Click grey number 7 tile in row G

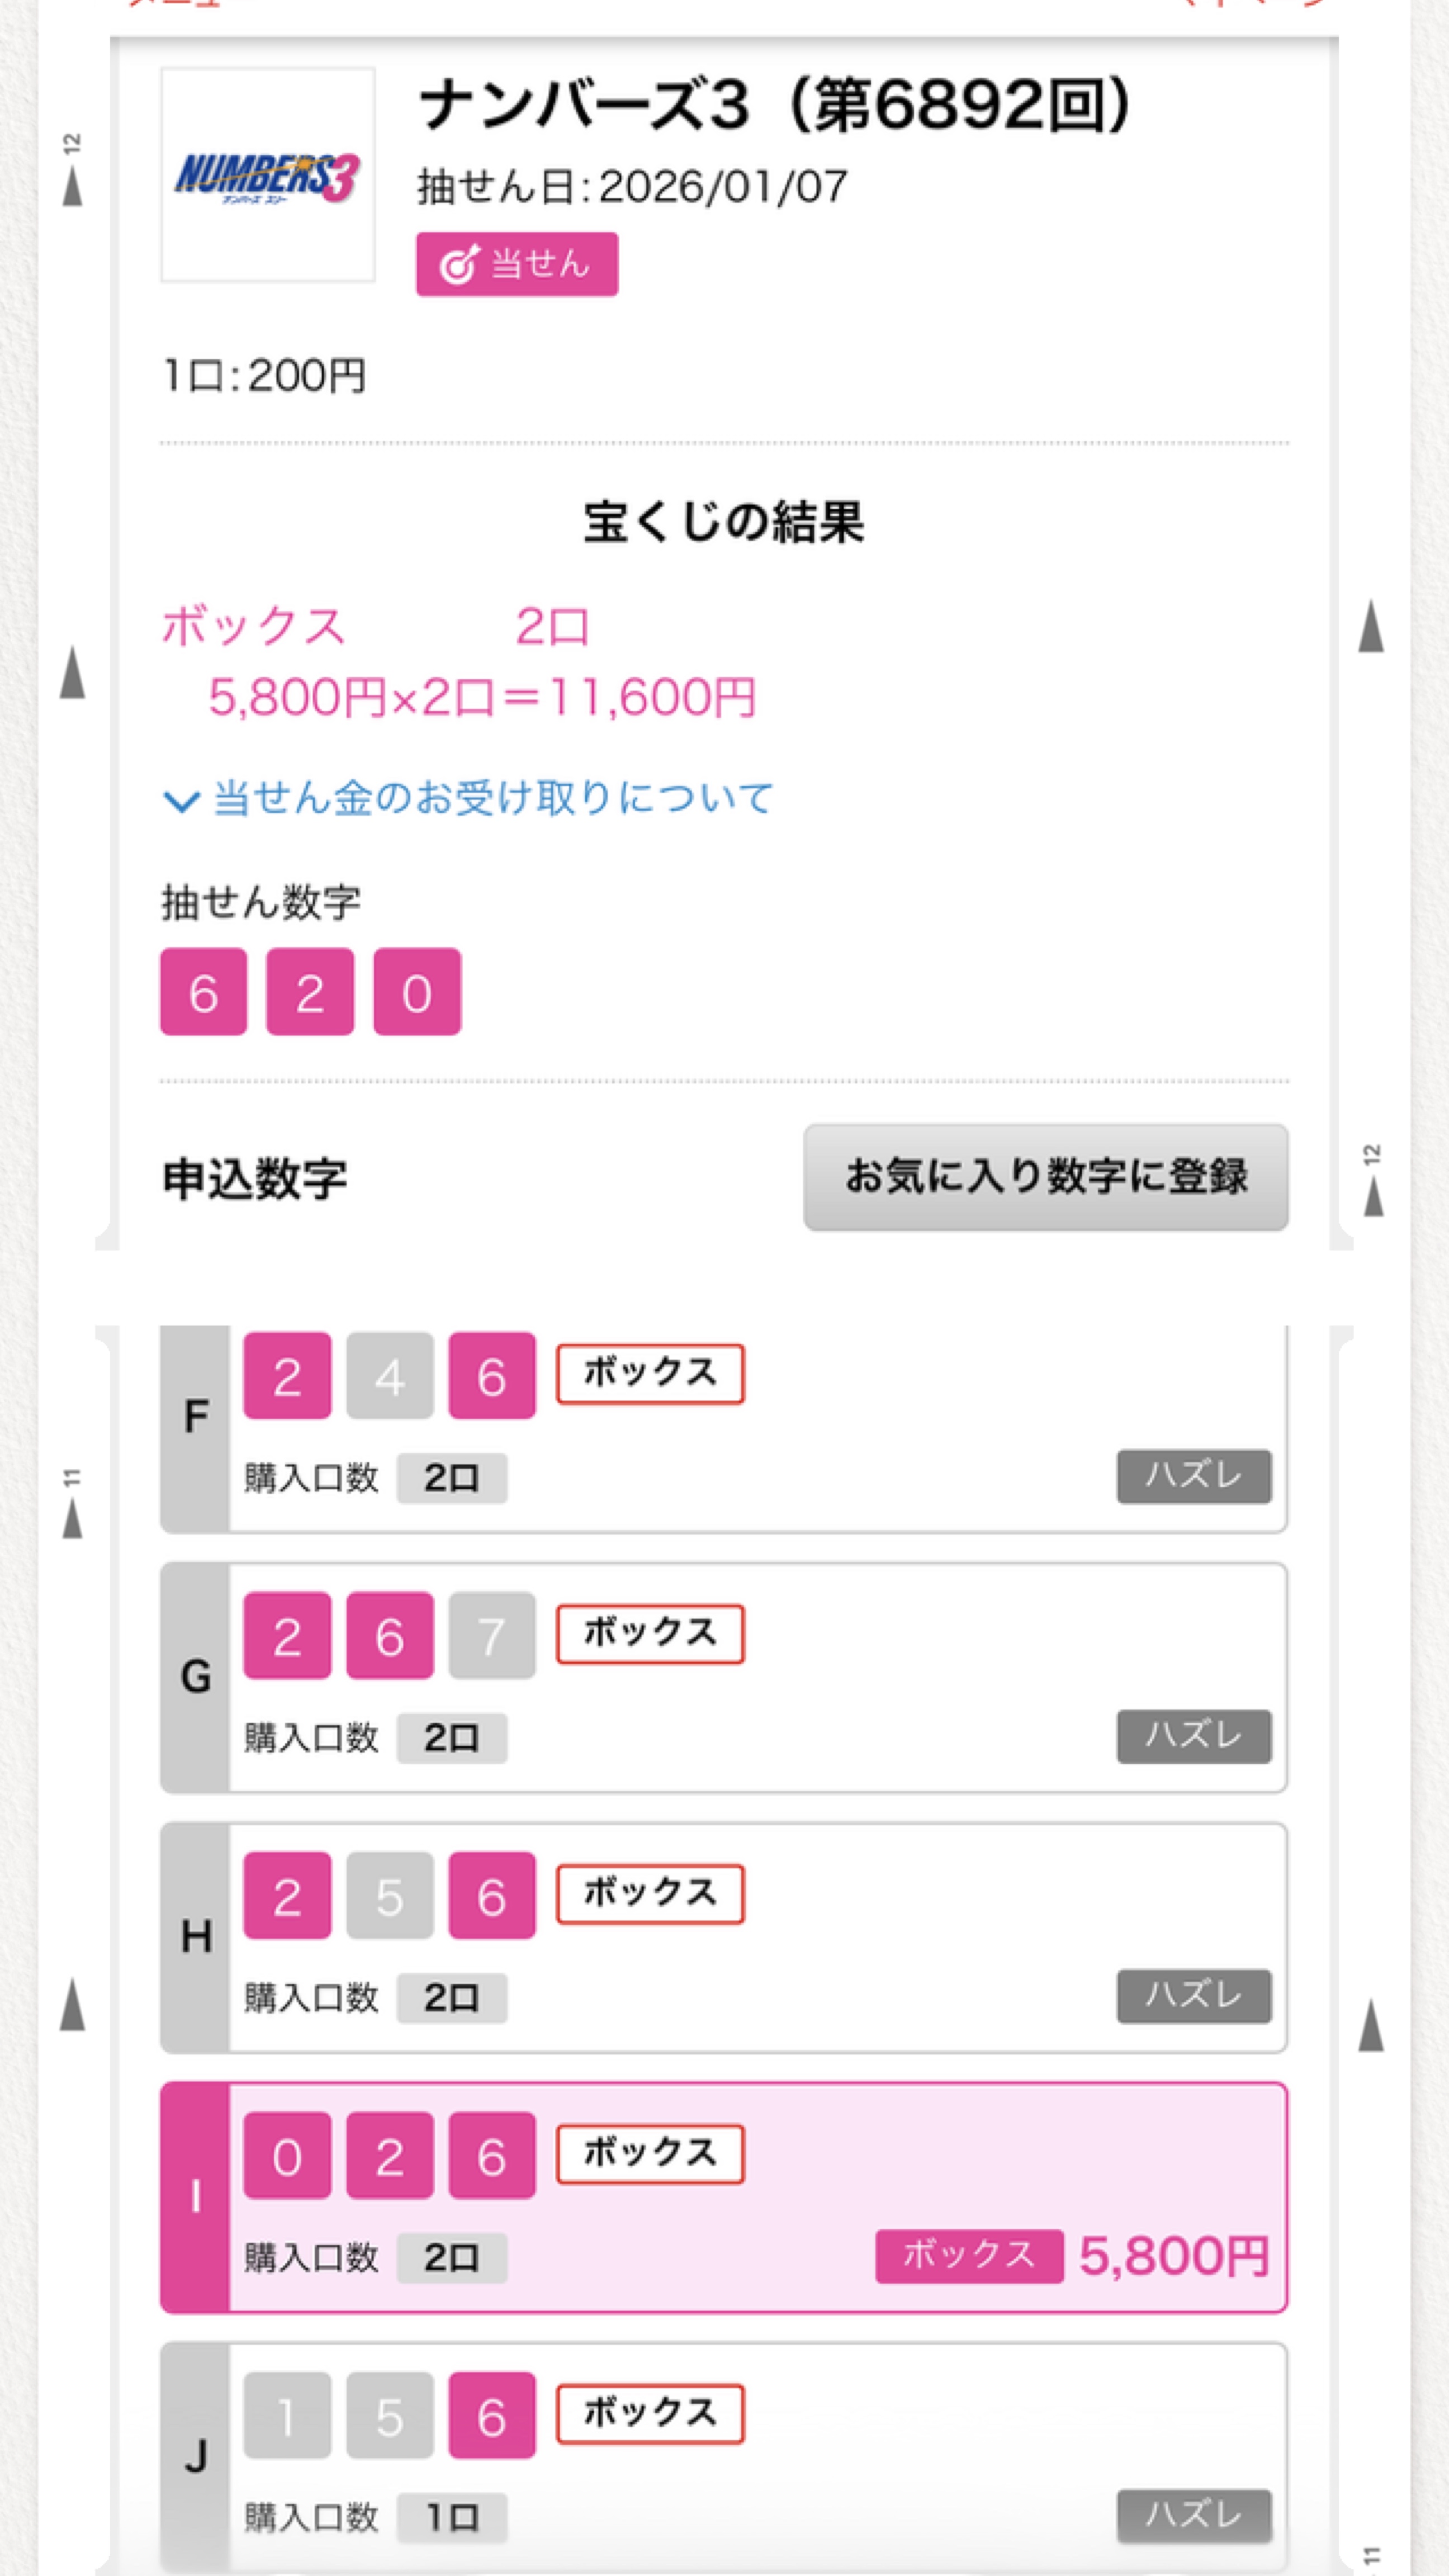[x=491, y=1636]
